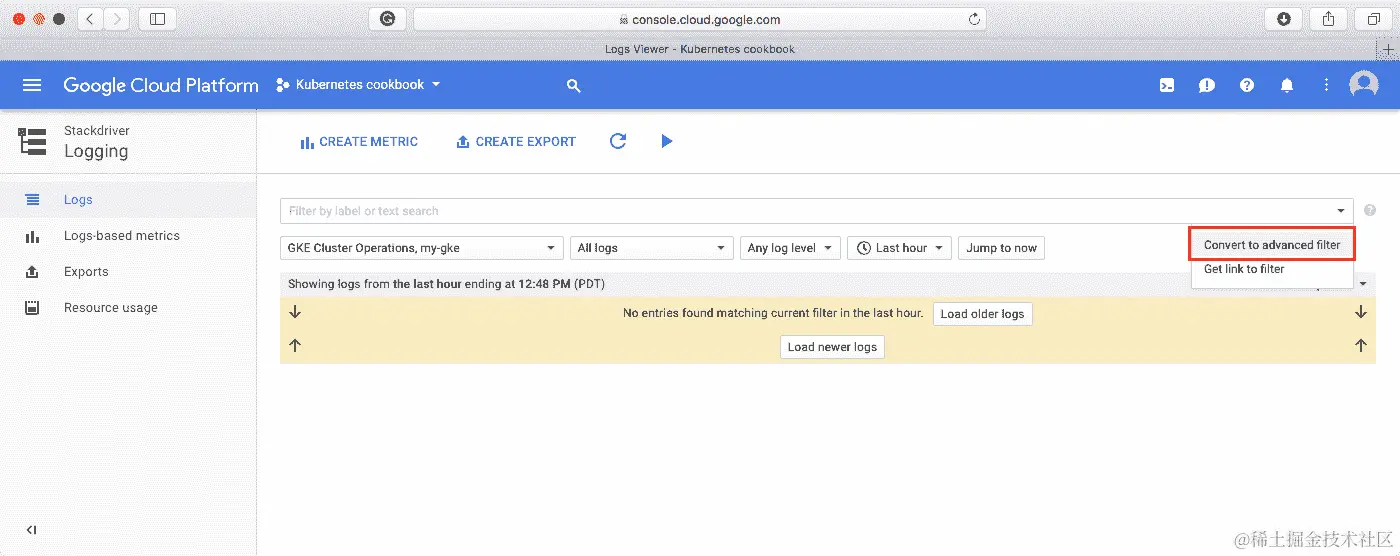1400x556 pixels.
Task: Activate Cloud Shell terminal icon
Action: click(x=1167, y=85)
